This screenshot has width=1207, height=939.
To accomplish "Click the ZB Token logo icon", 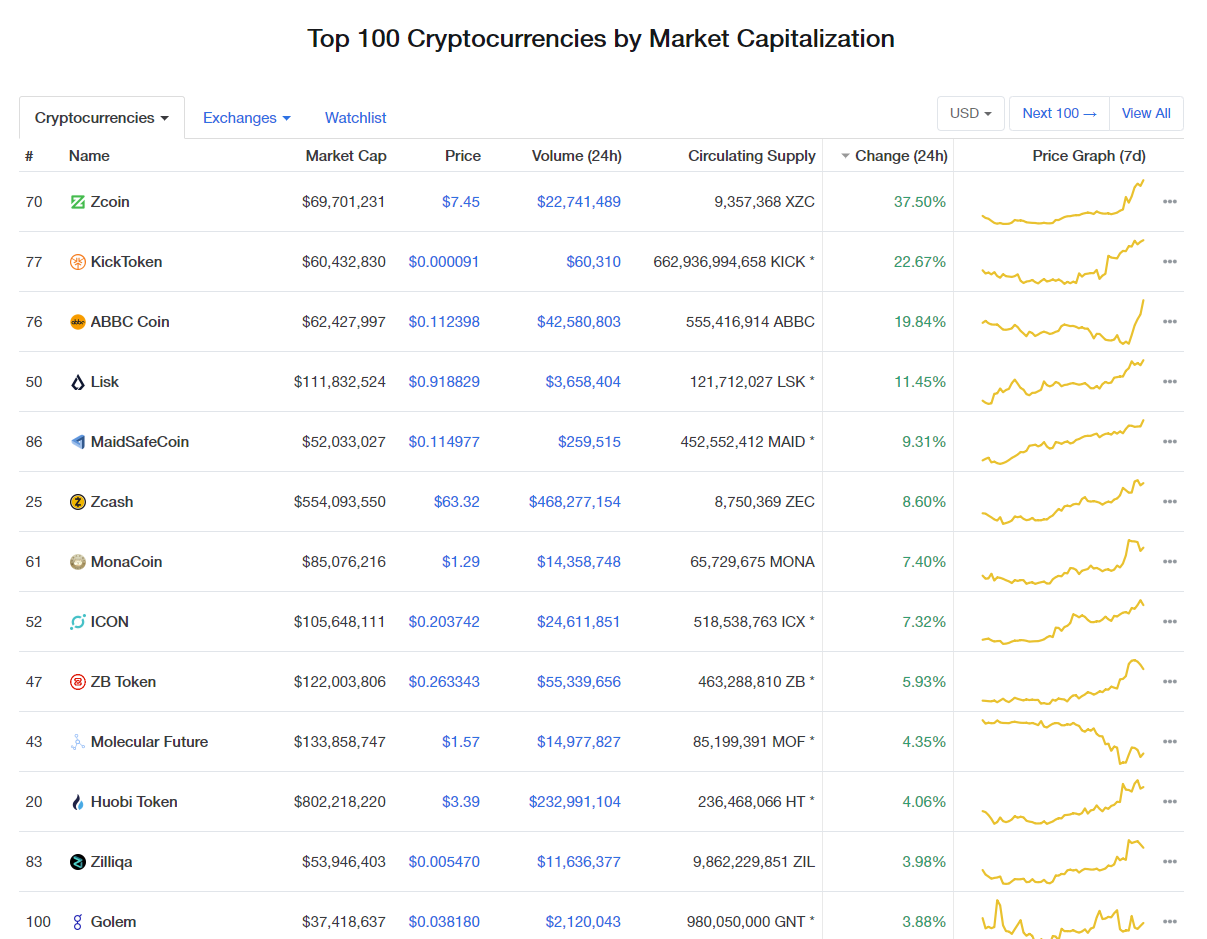I will pyautogui.click(x=78, y=682).
